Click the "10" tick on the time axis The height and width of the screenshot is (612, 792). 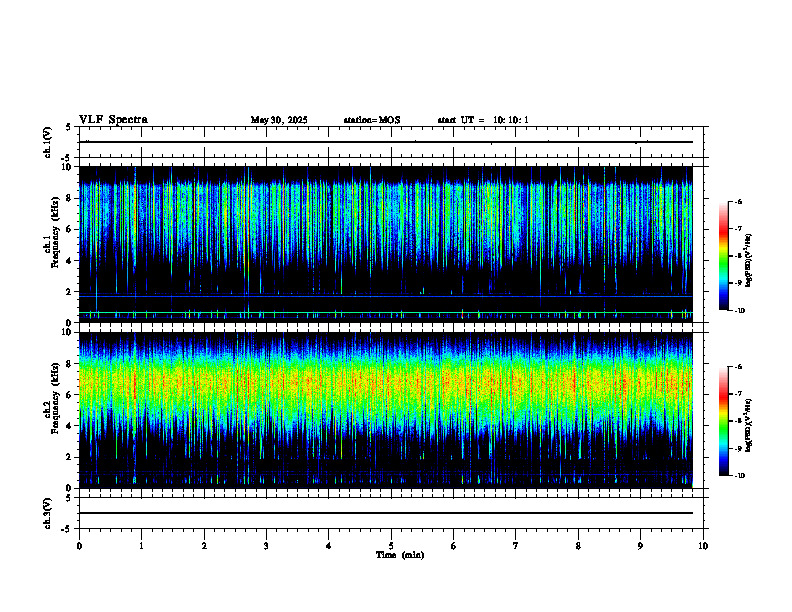click(703, 546)
